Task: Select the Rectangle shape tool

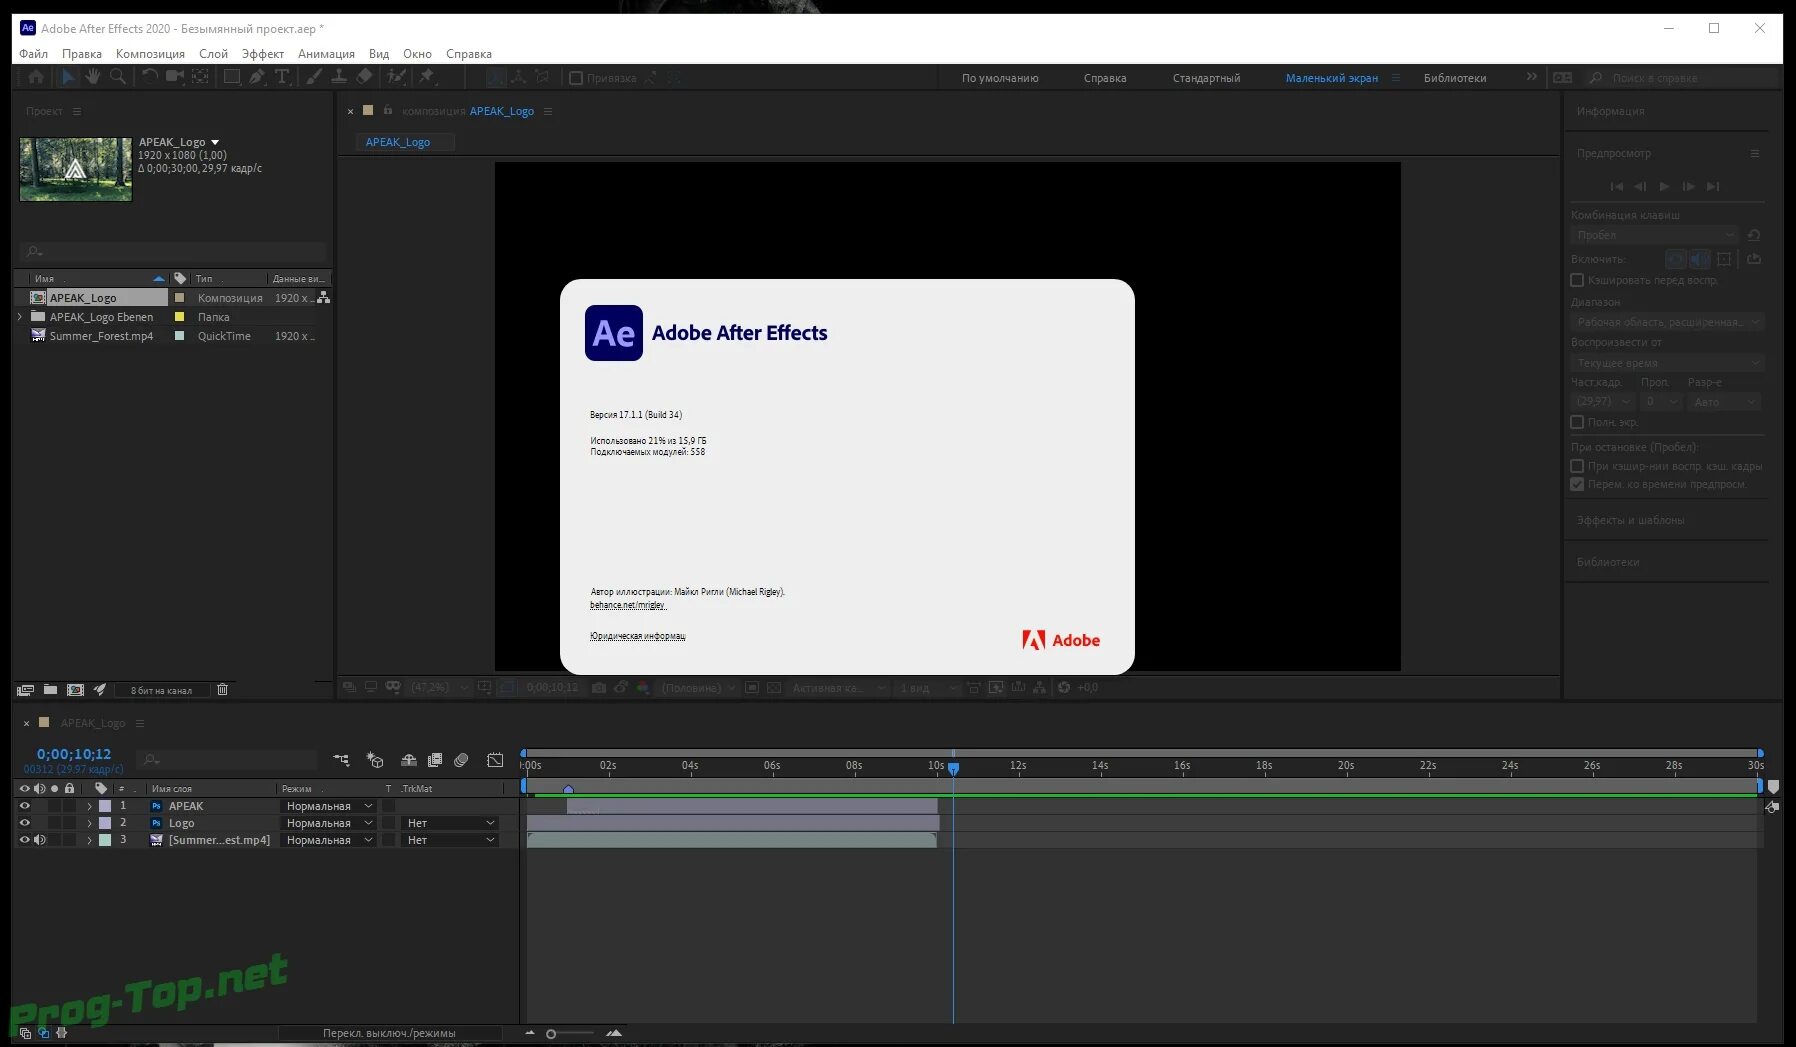Action: [x=232, y=77]
